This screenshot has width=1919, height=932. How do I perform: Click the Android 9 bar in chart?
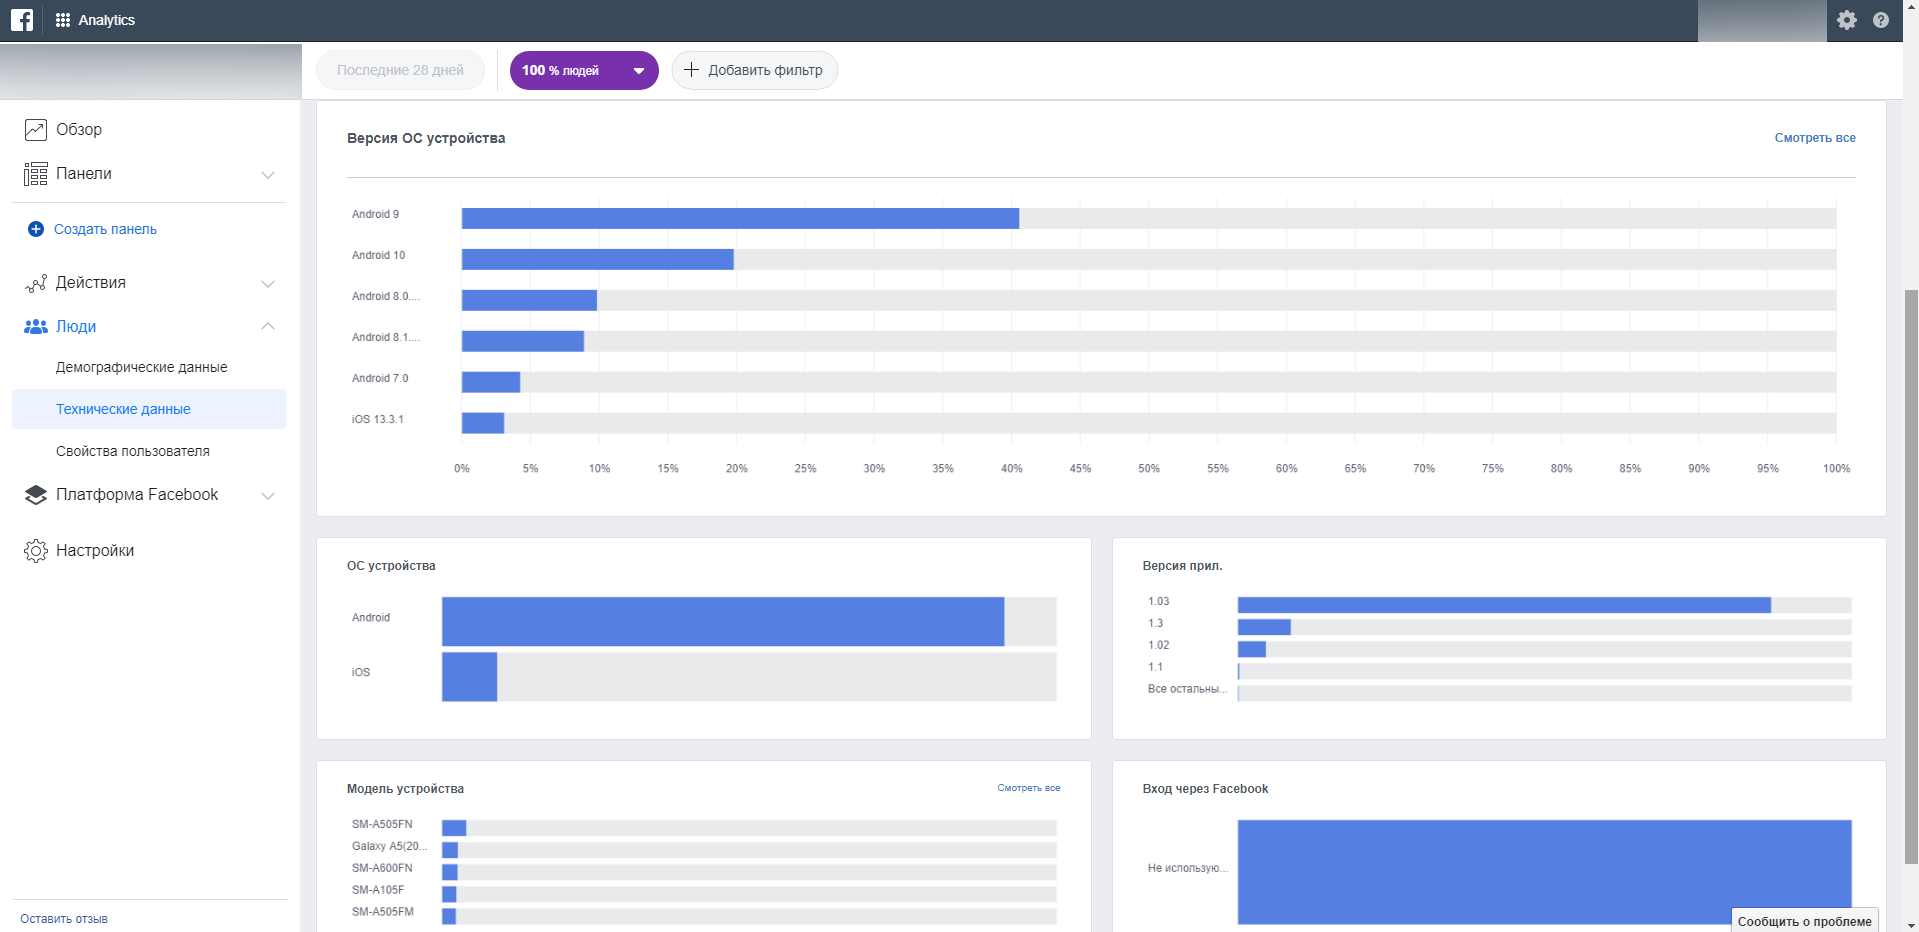point(740,218)
